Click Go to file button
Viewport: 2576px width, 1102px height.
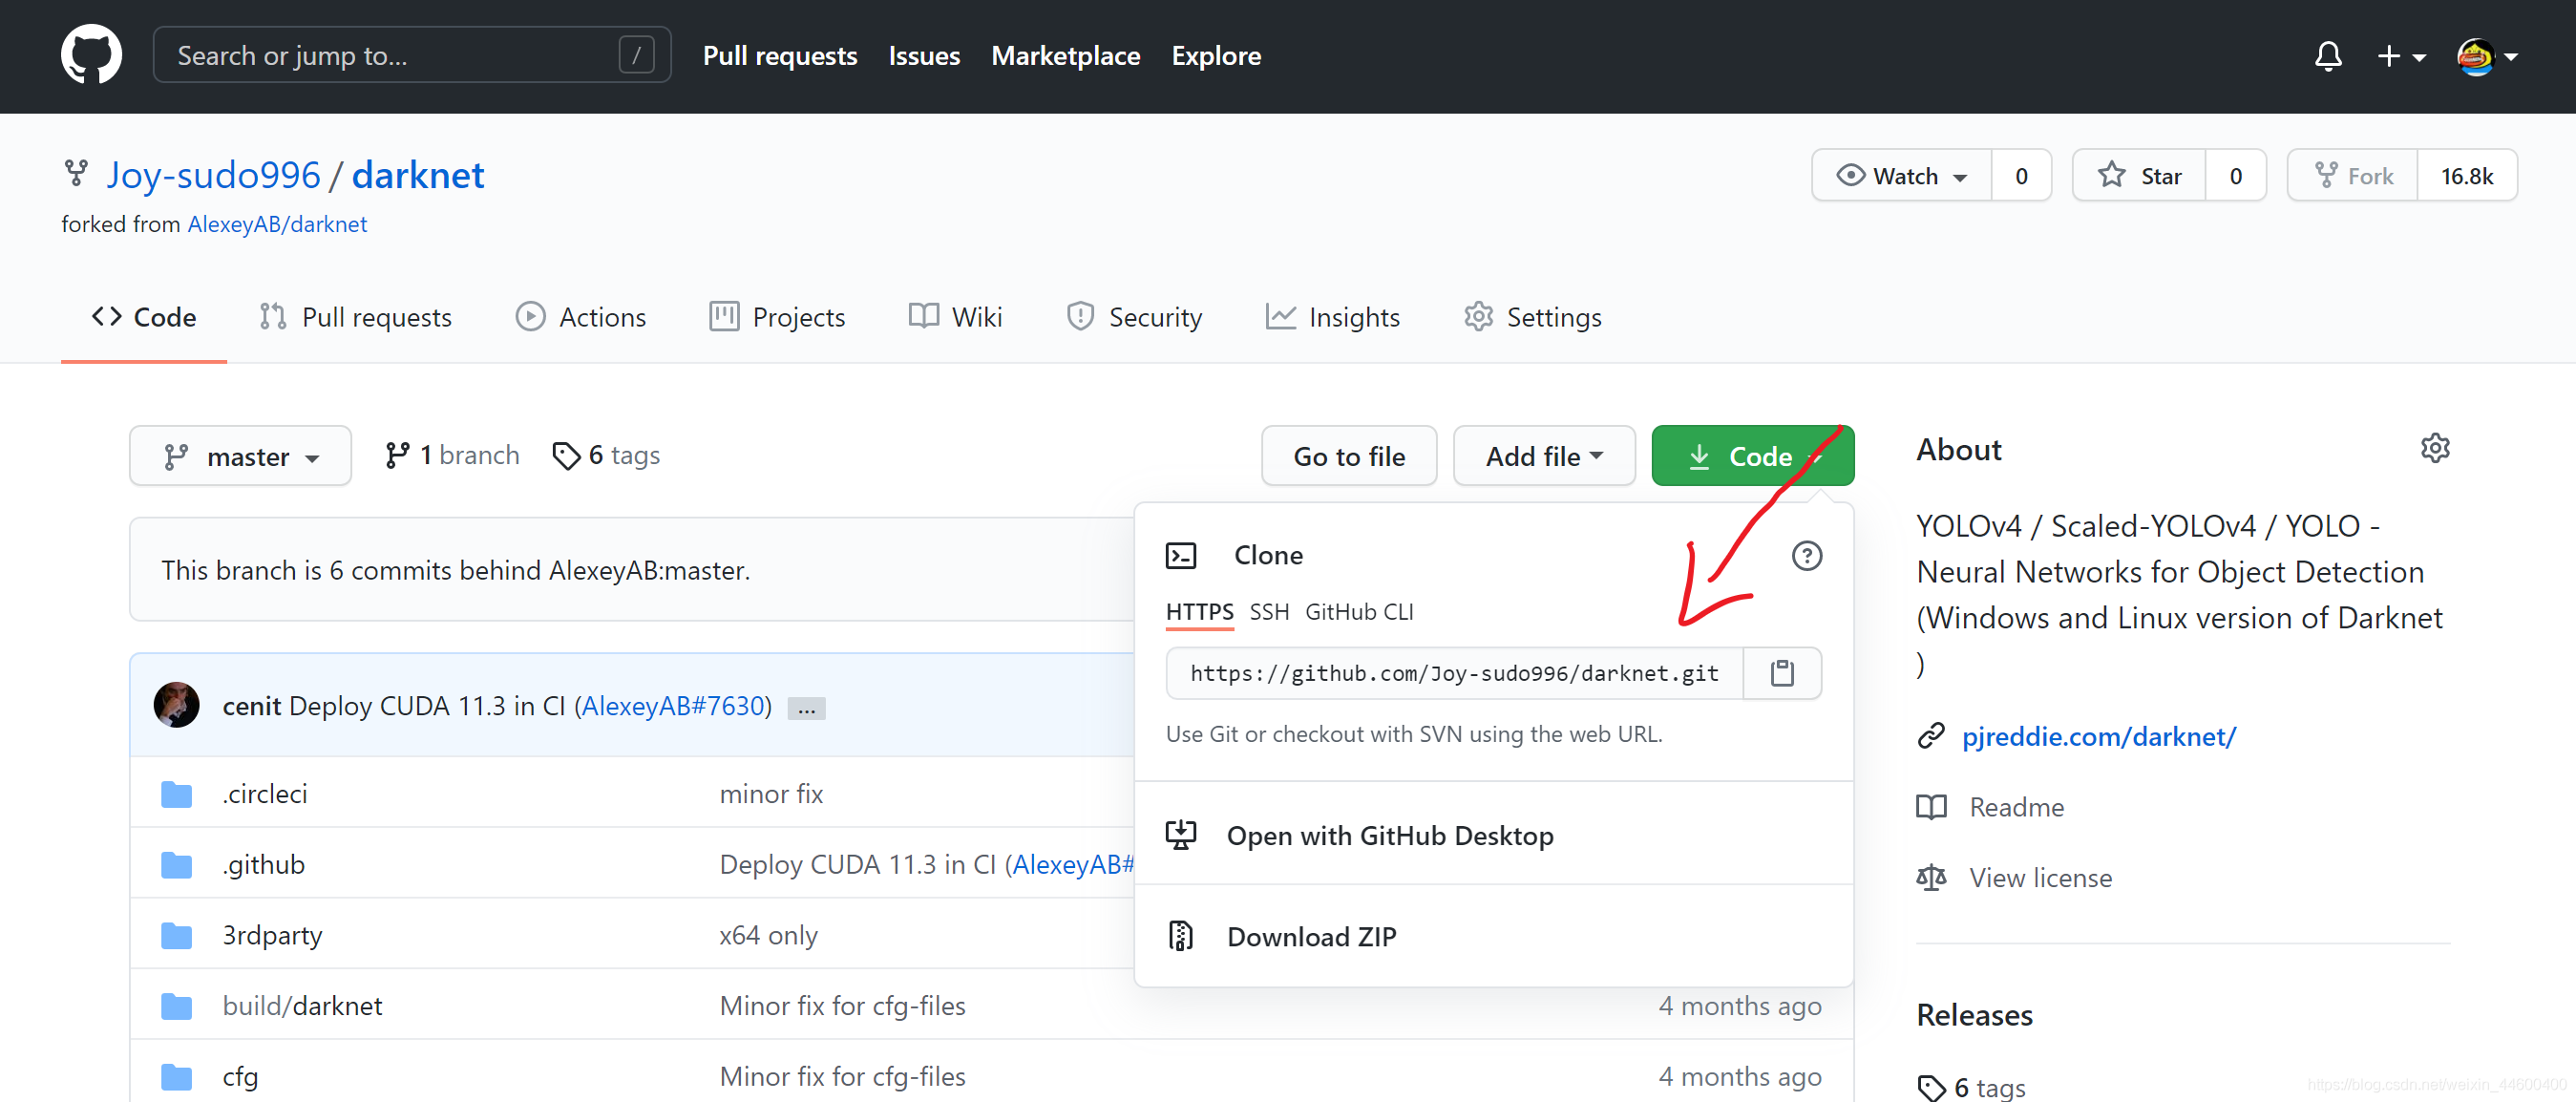click(1349, 456)
